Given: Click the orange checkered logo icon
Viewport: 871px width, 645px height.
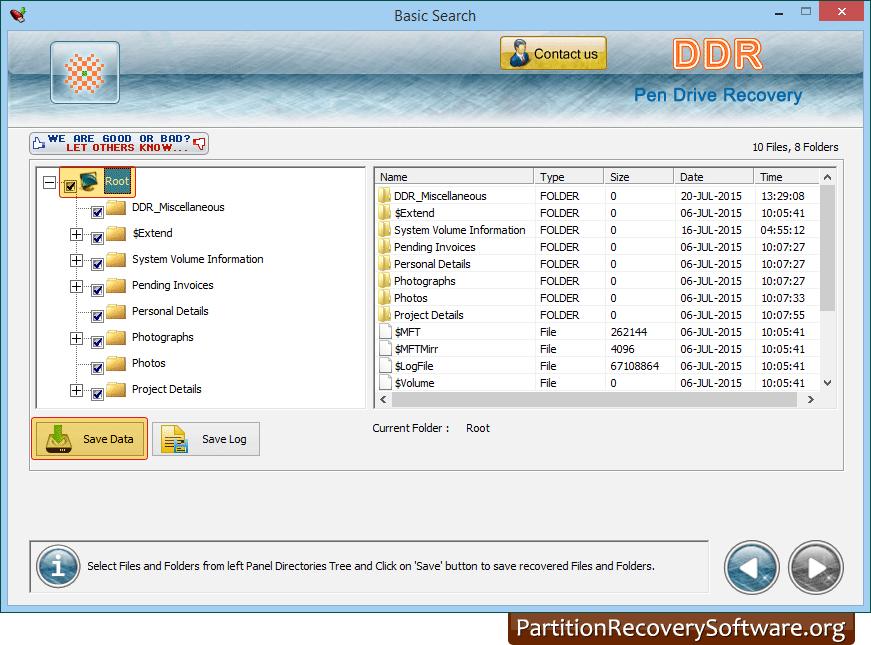Looking at the screenshot, I should (84, 73).
